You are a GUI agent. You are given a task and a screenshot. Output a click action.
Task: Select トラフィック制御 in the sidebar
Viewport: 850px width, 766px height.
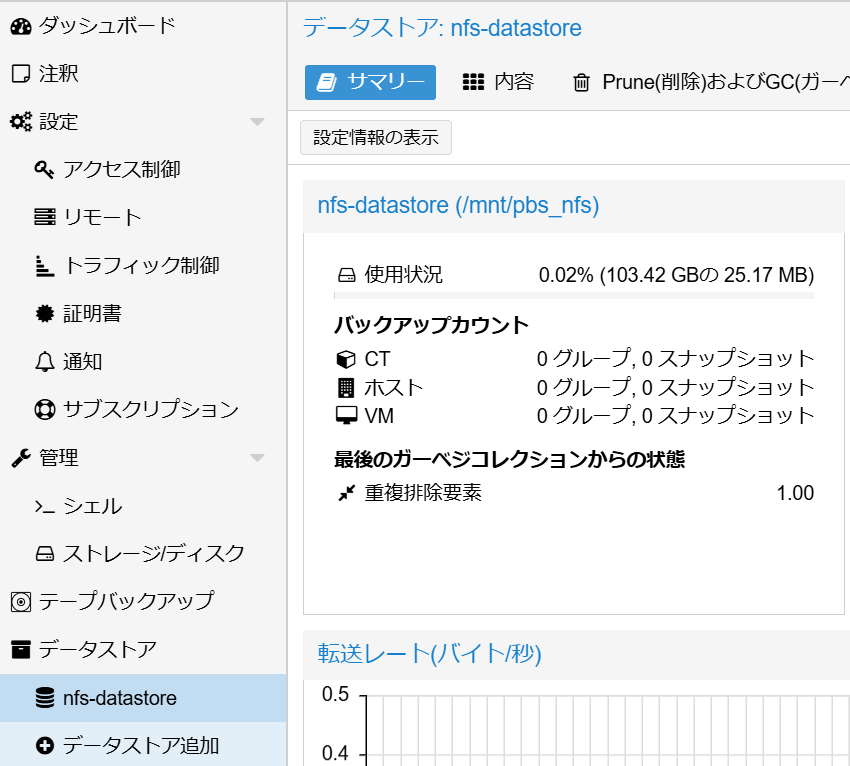pyautogui.click(x=143, y=266)
